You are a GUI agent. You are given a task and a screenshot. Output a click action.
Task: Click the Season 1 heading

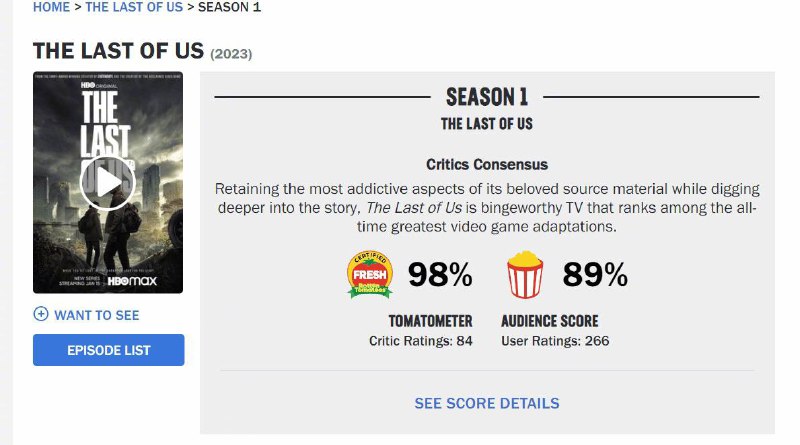tap(487, 97)
